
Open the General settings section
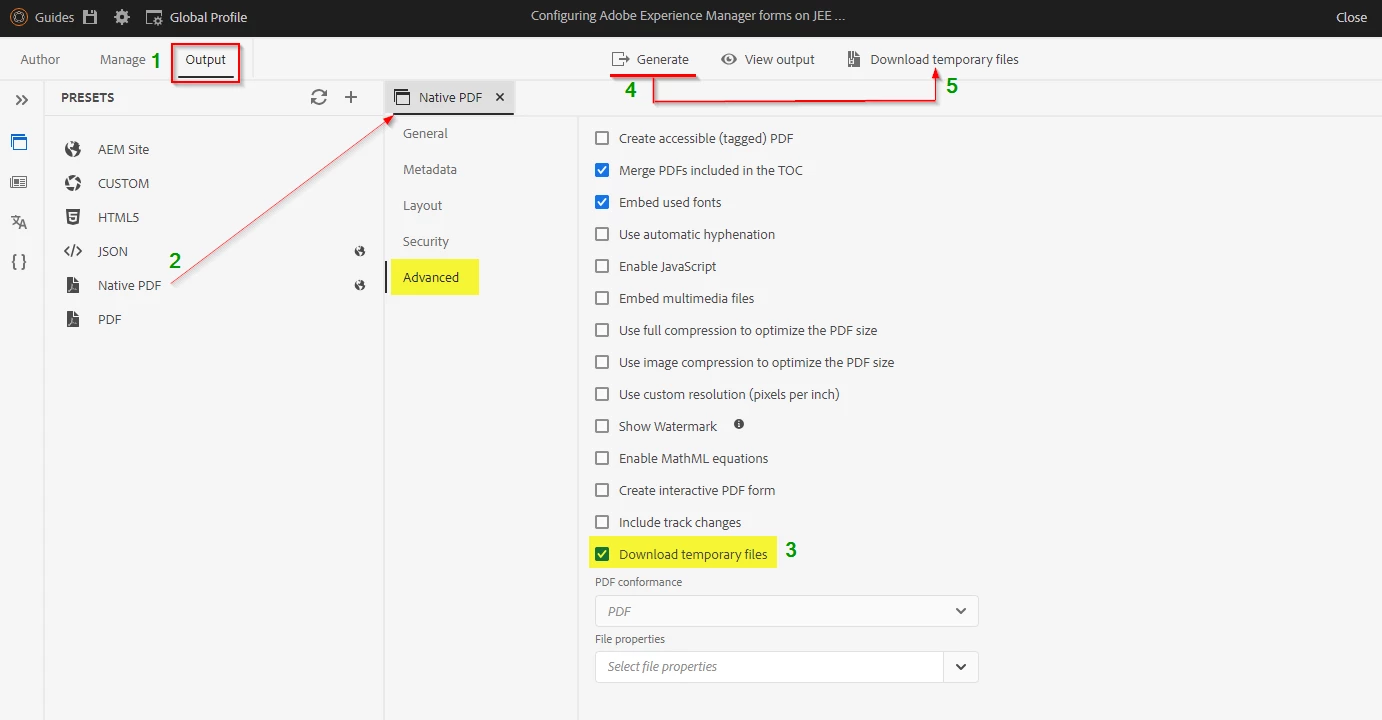426,133
